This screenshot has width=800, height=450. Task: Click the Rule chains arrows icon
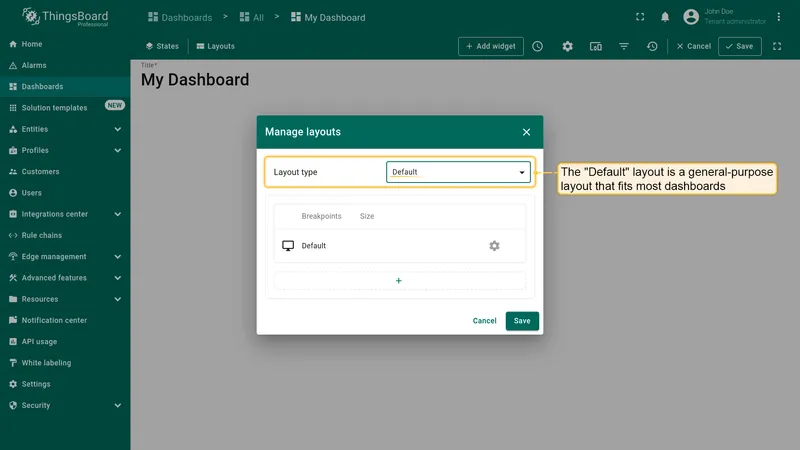(x=13, y=235)
